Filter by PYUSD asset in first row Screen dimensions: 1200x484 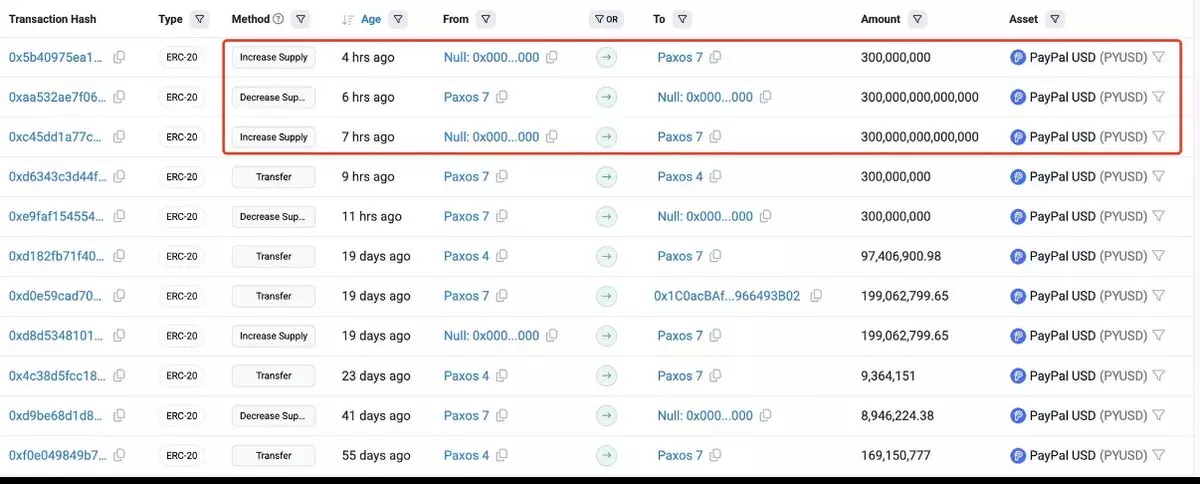pos(1159,58)
